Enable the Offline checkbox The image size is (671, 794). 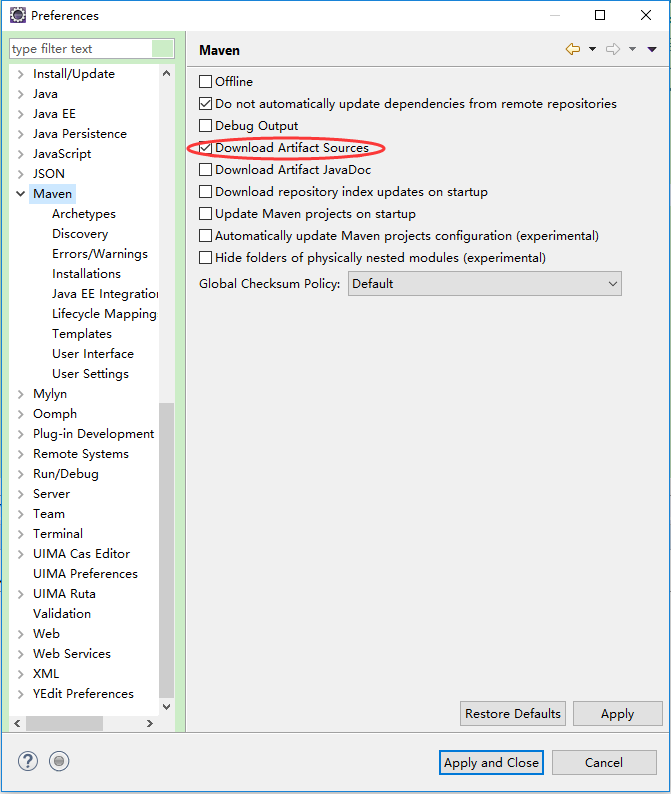tap(205, 82)
